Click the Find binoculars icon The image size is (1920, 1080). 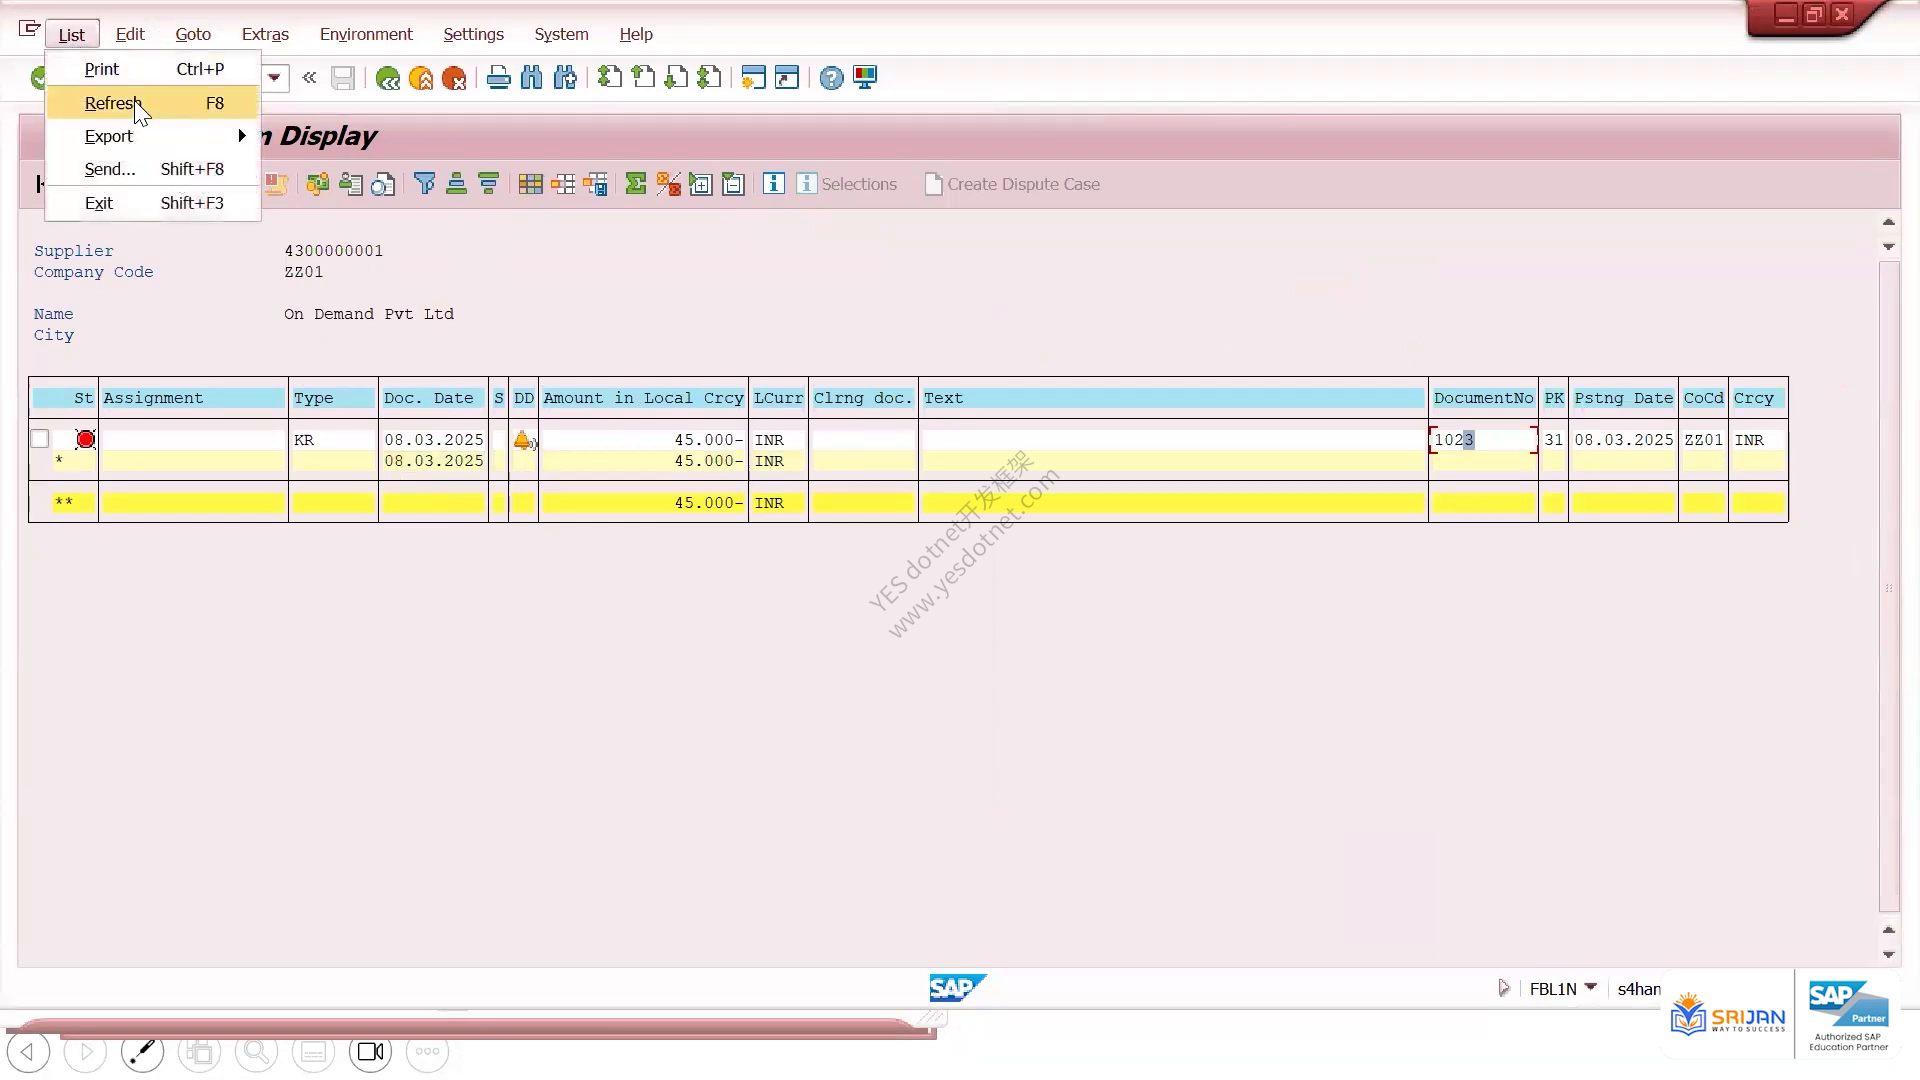tap(531, 78)
